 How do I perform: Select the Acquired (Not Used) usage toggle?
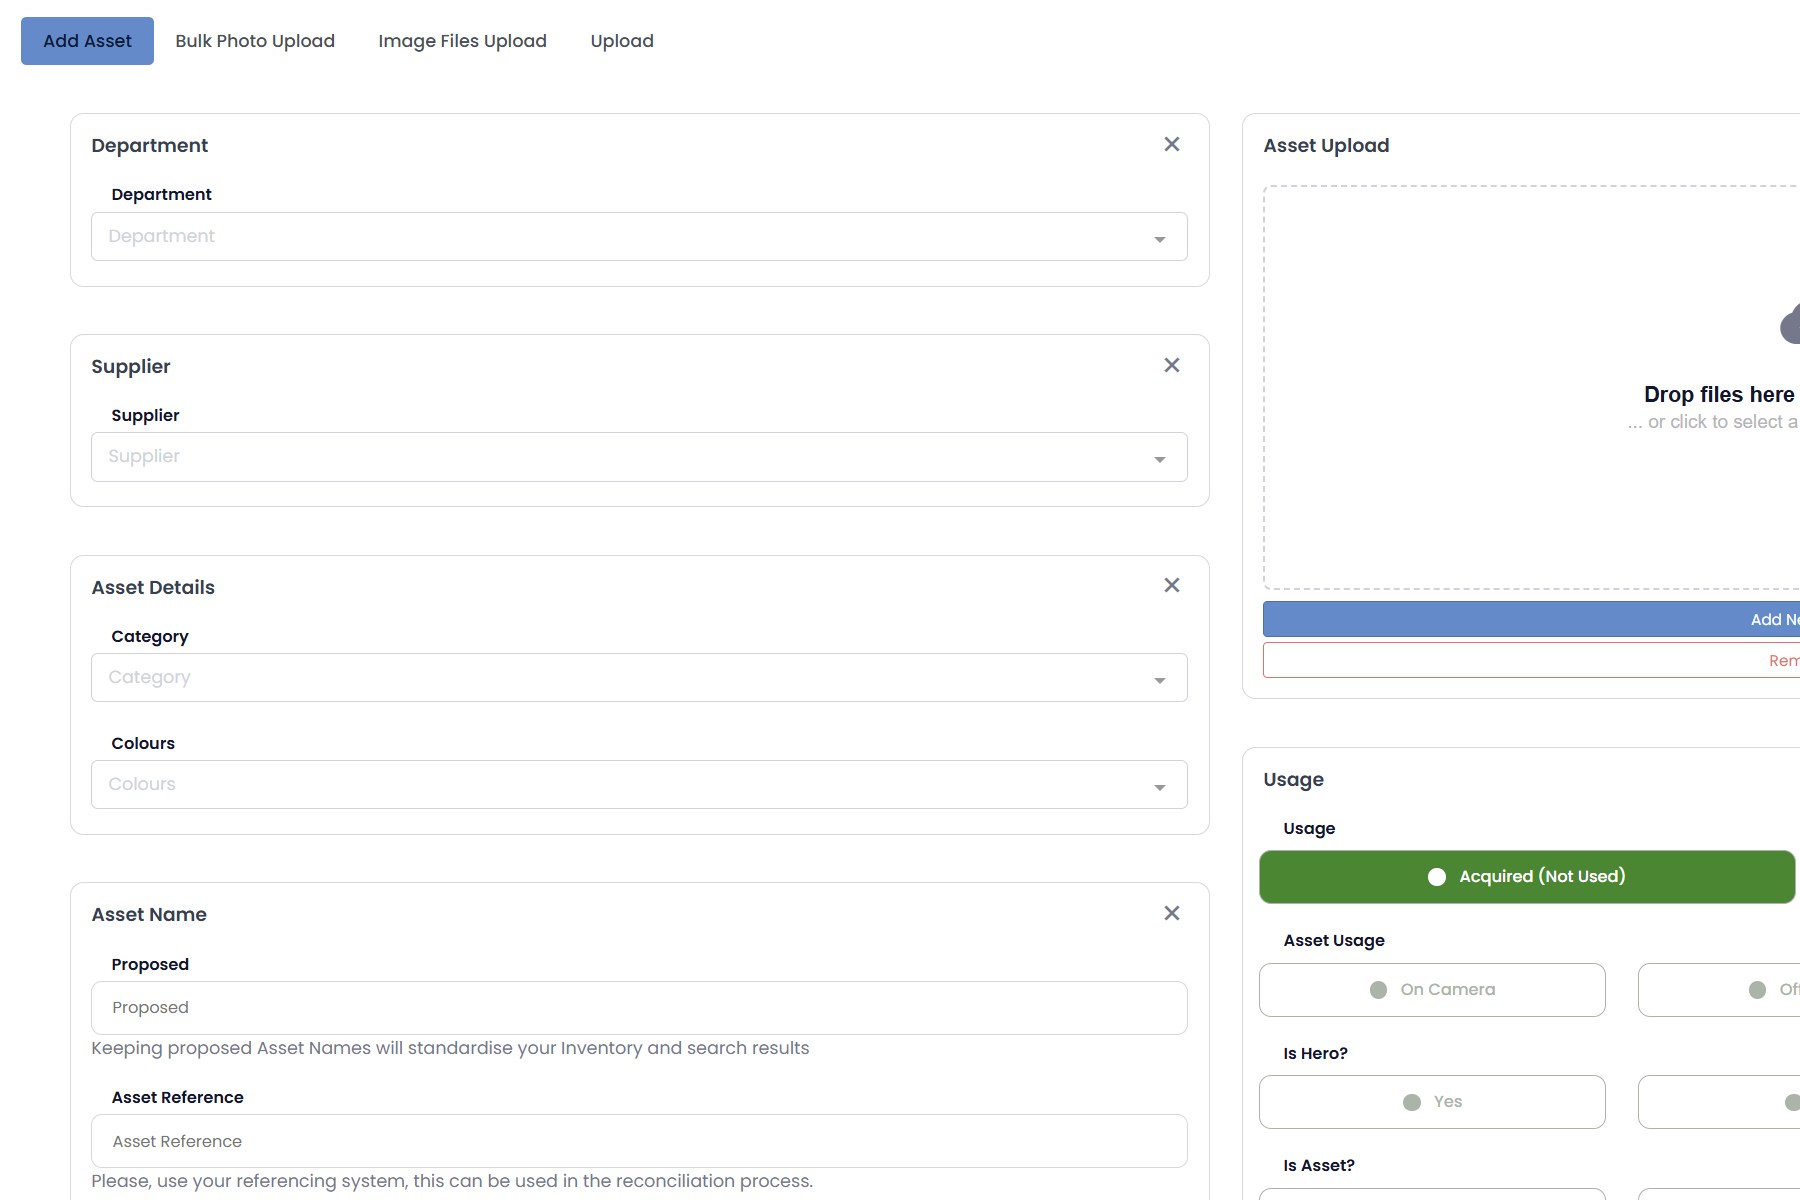(x=1527, y=876)
